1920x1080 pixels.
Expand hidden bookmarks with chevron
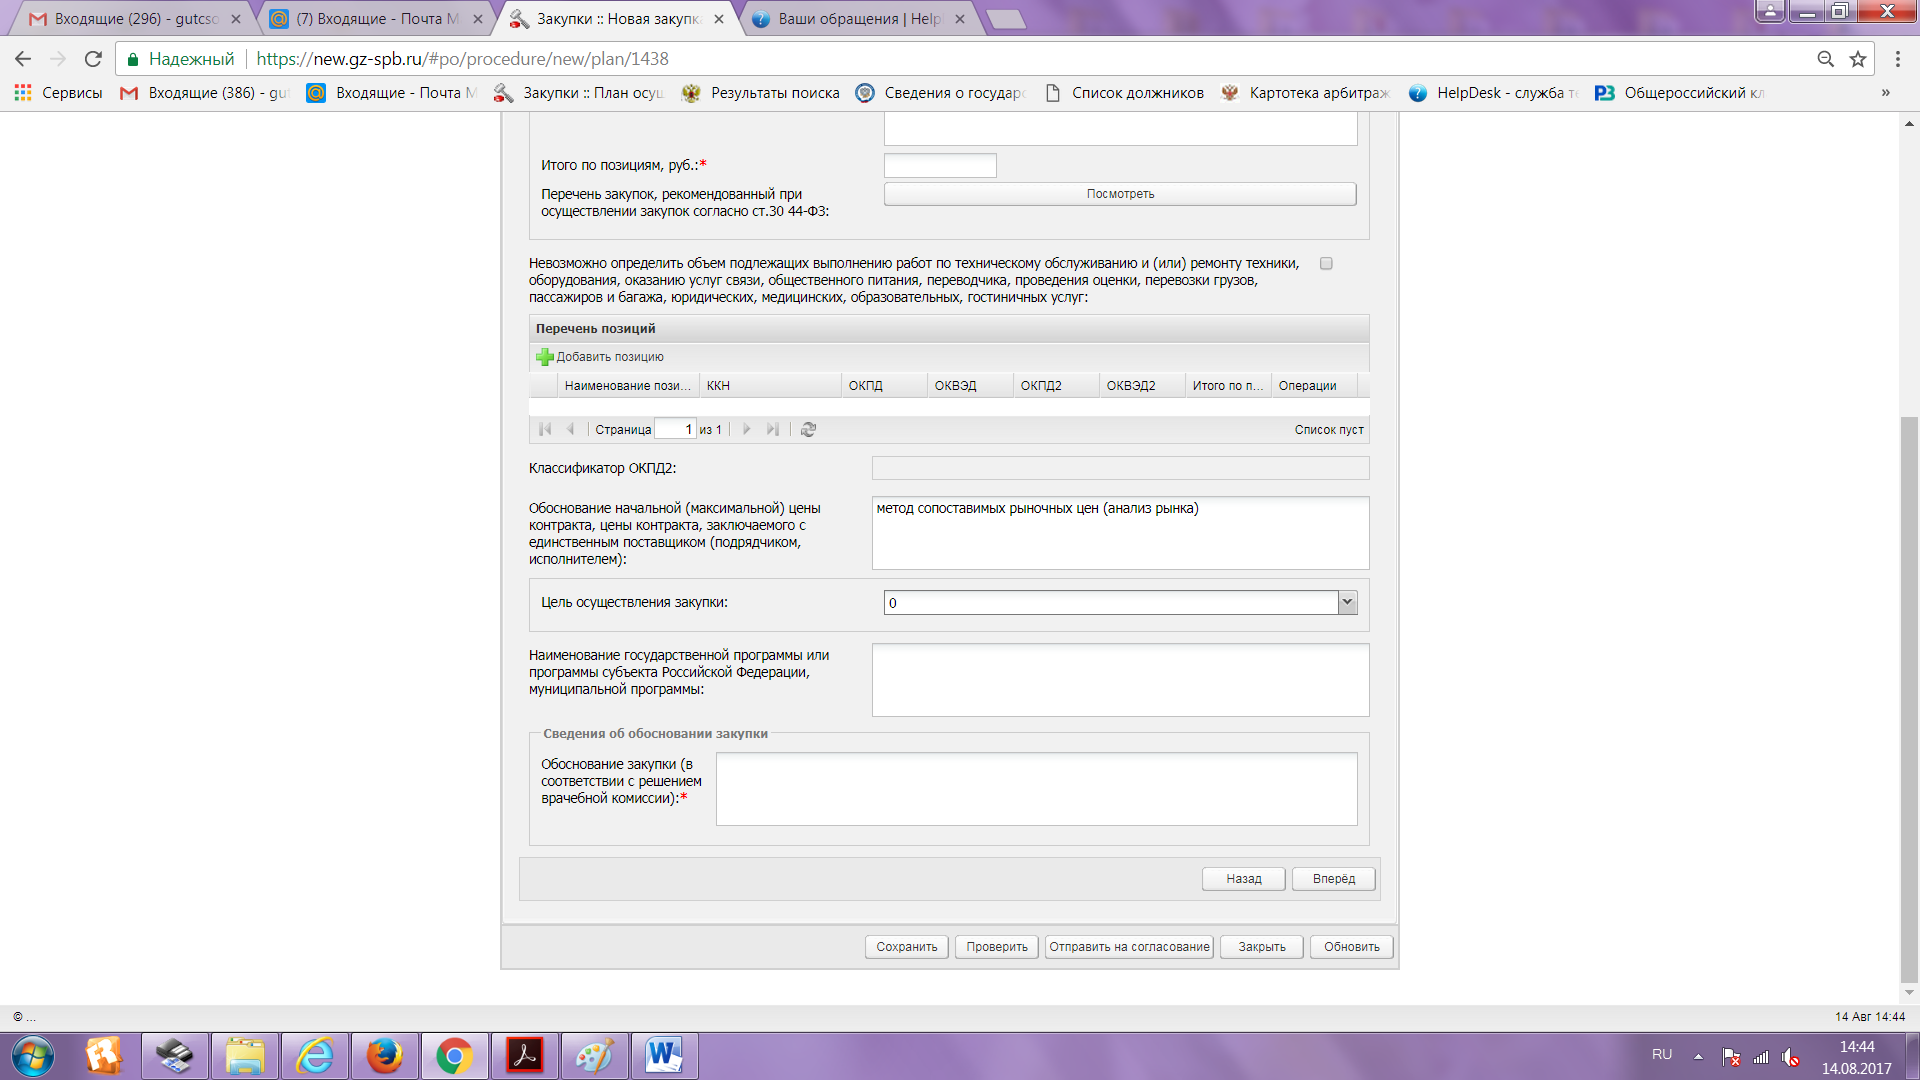1885,93
